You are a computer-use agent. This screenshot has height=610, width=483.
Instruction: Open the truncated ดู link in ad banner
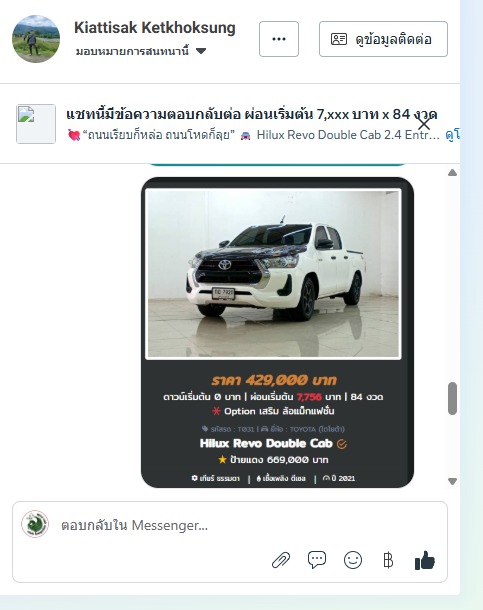pyautogui.click(x=452, y=135)
